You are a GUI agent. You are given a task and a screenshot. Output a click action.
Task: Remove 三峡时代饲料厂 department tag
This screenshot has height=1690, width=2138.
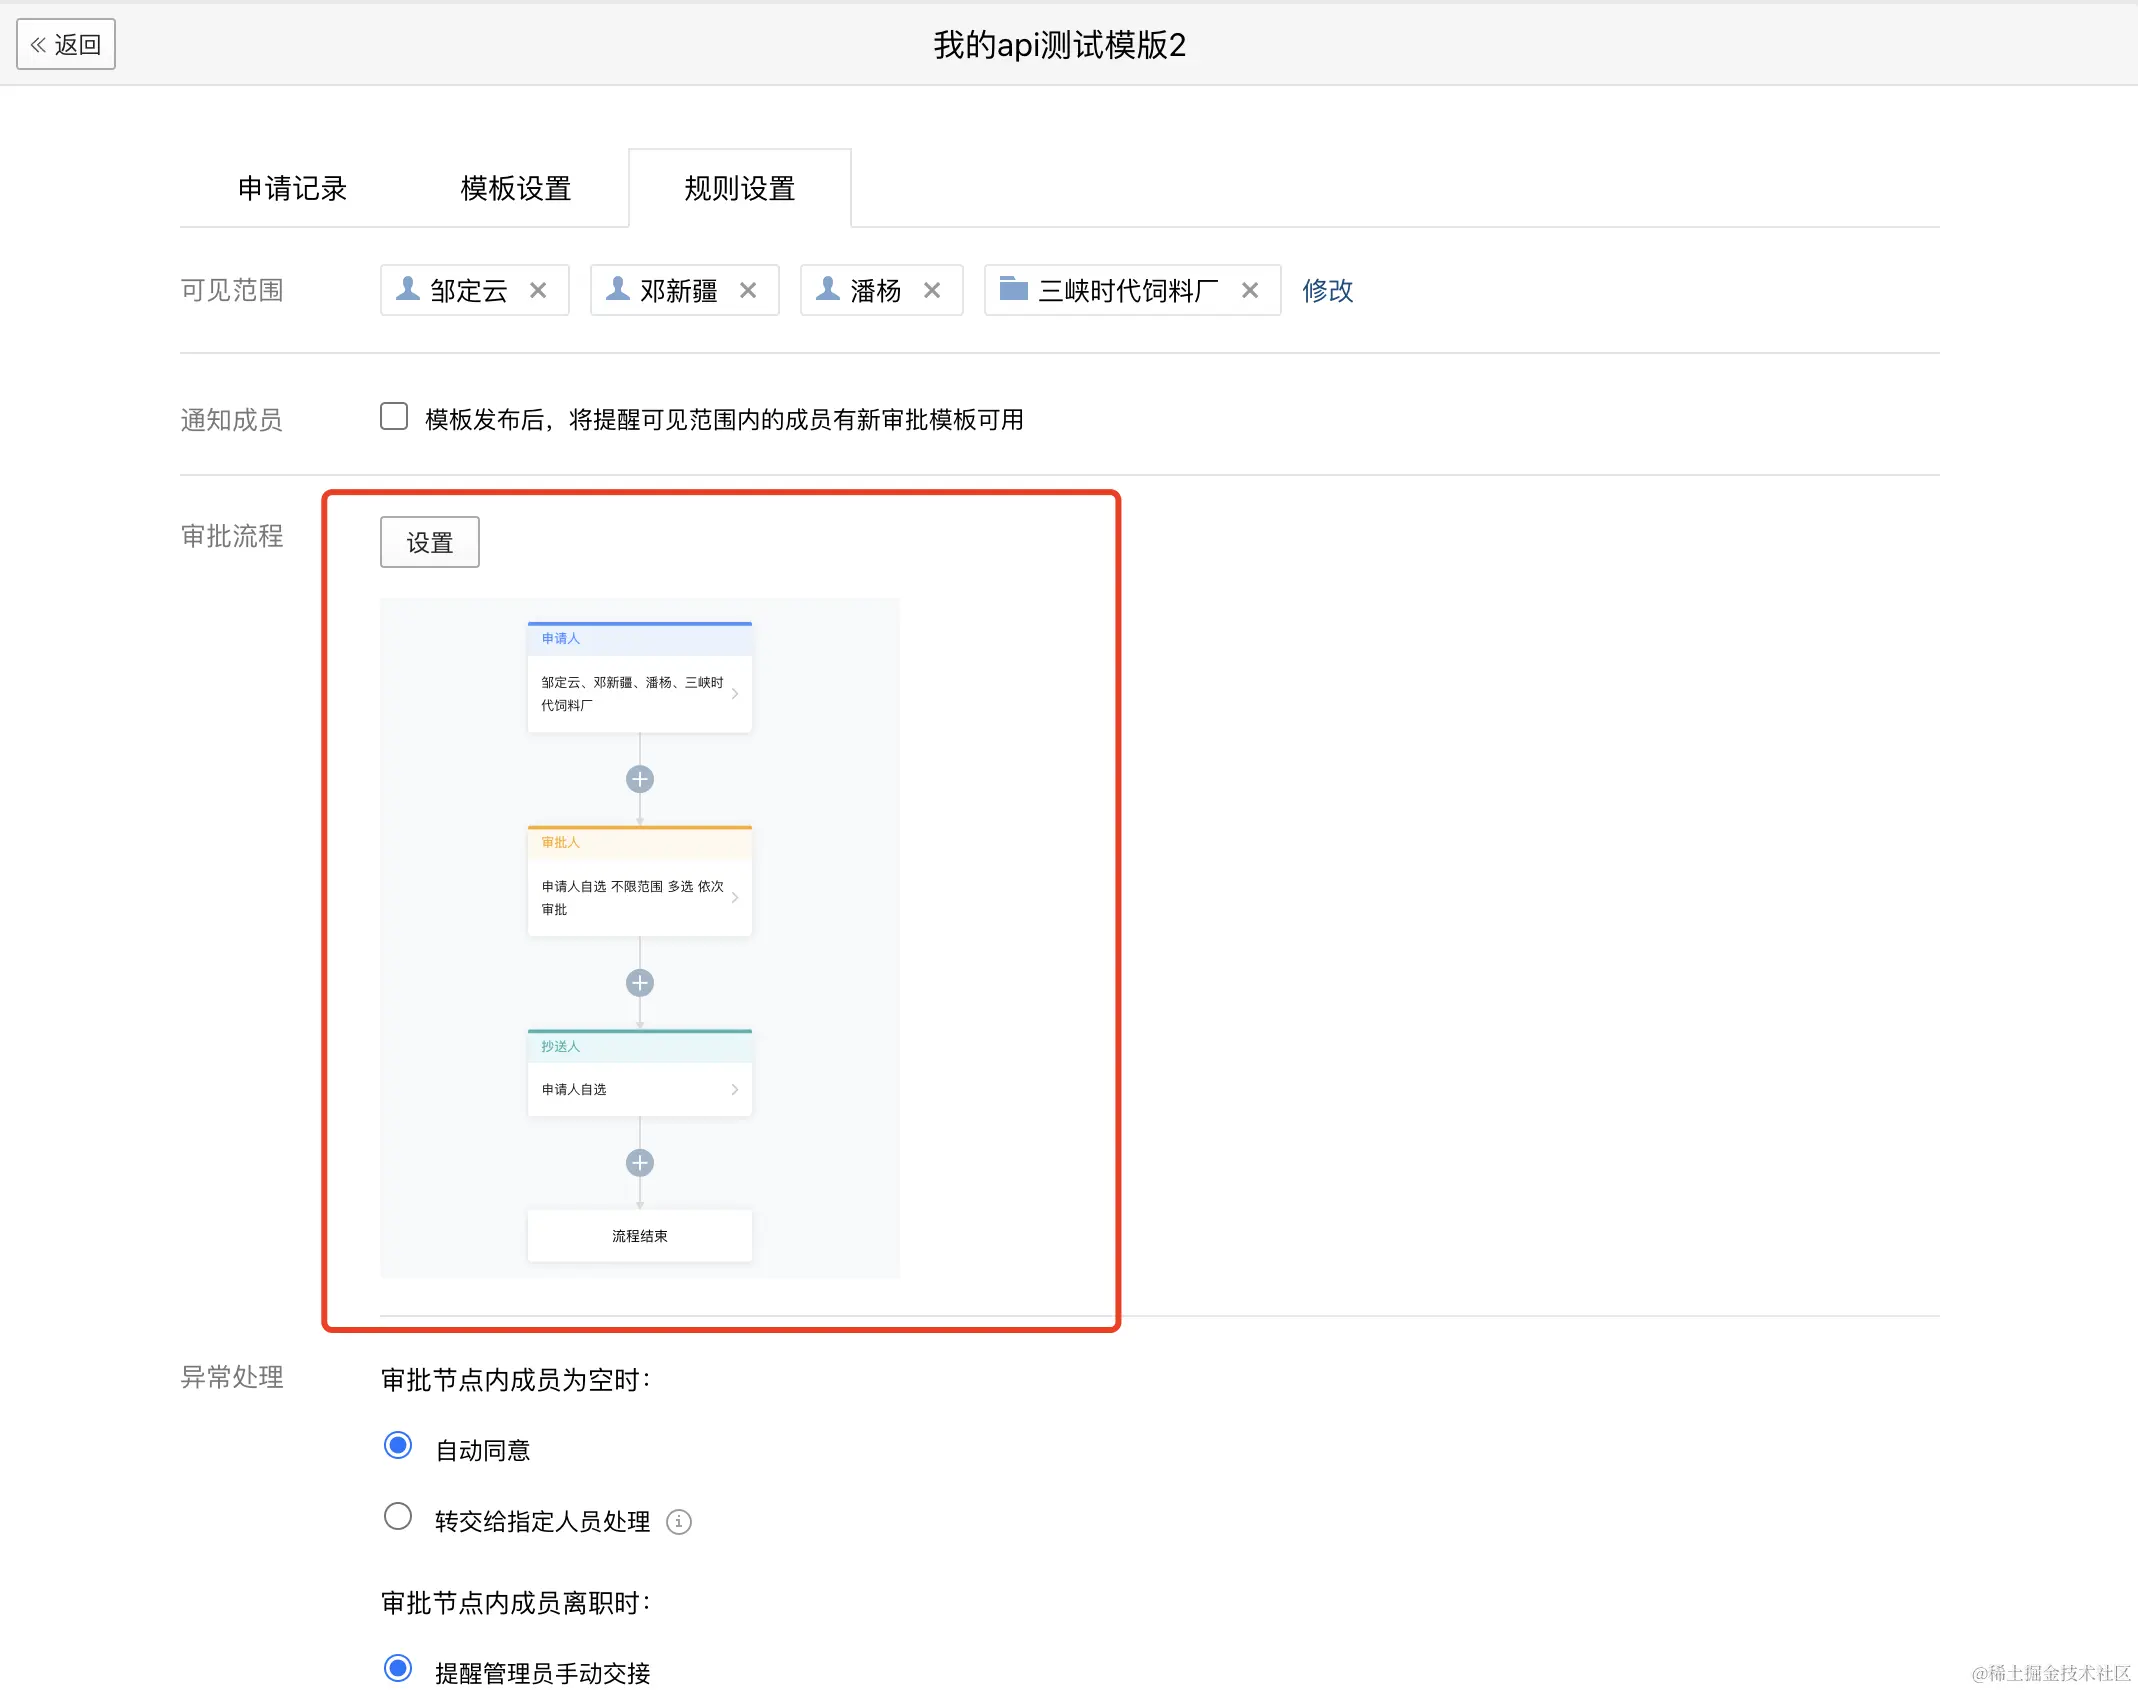pyautogui.click(x=1250, y=291)
